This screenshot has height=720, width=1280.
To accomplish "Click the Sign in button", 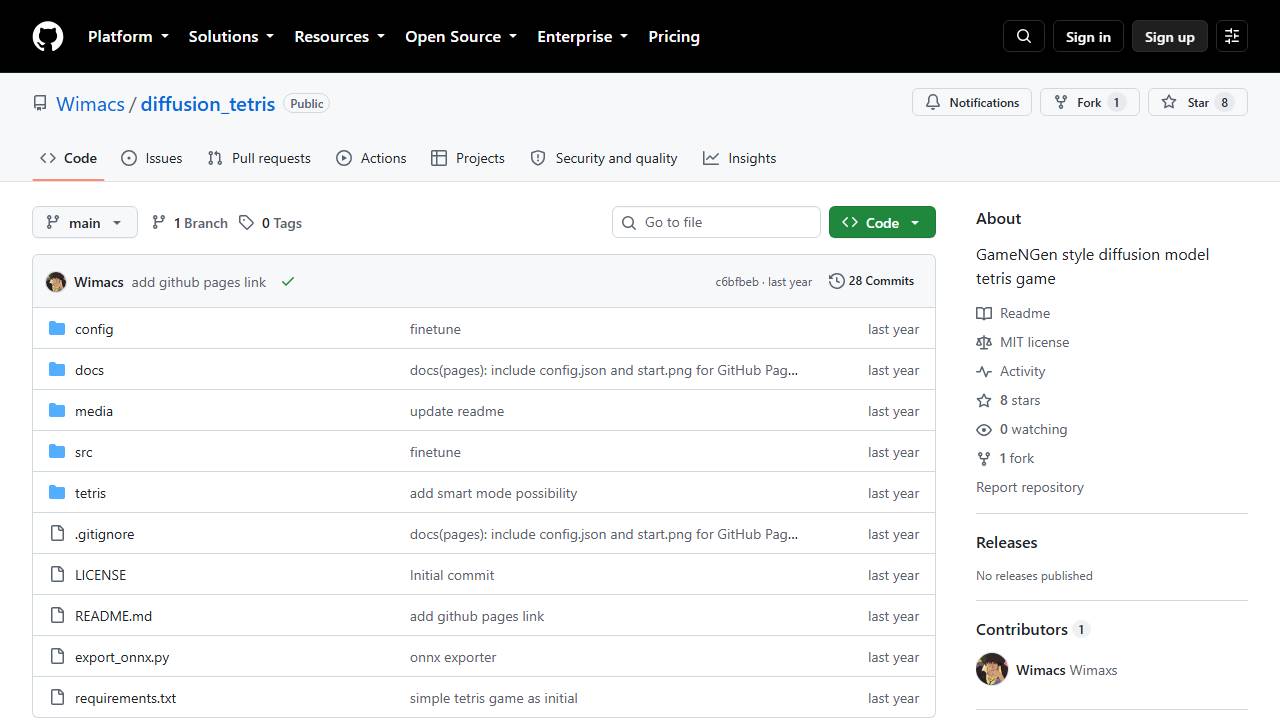I will coord(1088,36).
